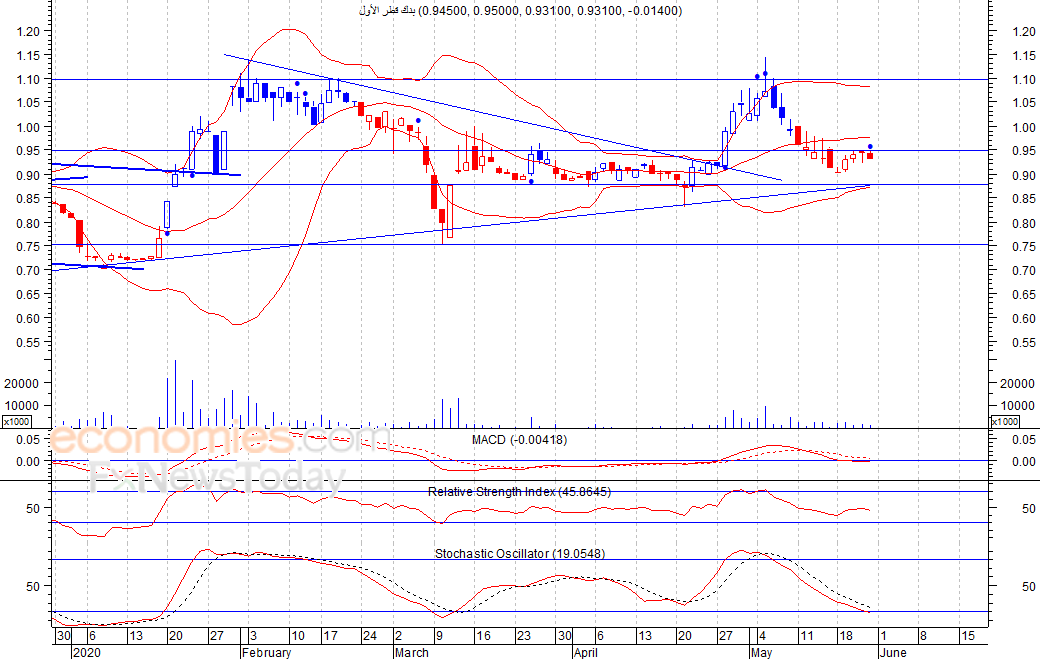This screenshot has height=659, width=1040.
Task: Select the 0.55 price on left axis
Action: 29,343
